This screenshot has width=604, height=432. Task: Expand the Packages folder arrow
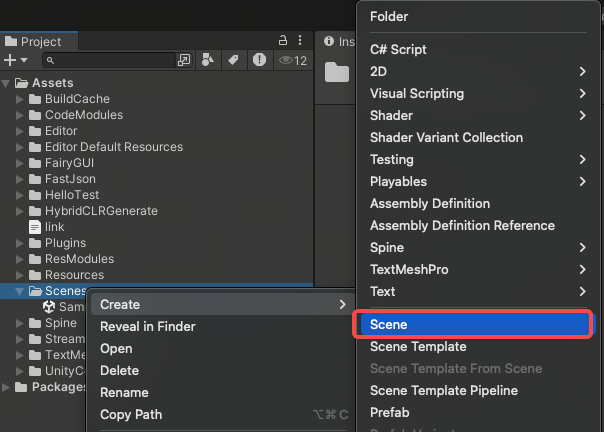[7, 387]
